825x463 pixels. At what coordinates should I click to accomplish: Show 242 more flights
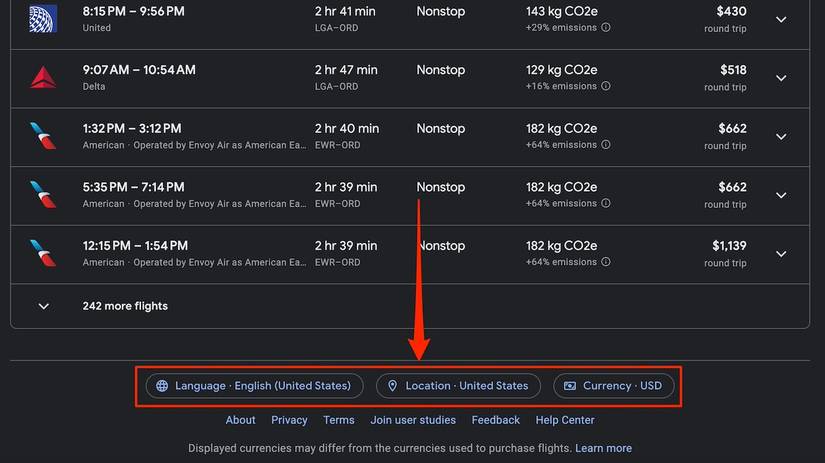125,306
